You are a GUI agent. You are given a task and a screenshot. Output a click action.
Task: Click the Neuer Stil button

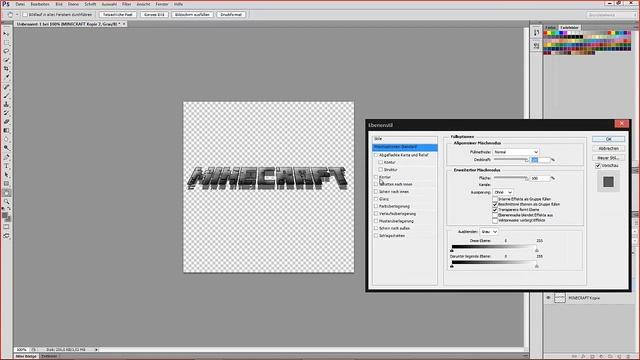(608, 158)
